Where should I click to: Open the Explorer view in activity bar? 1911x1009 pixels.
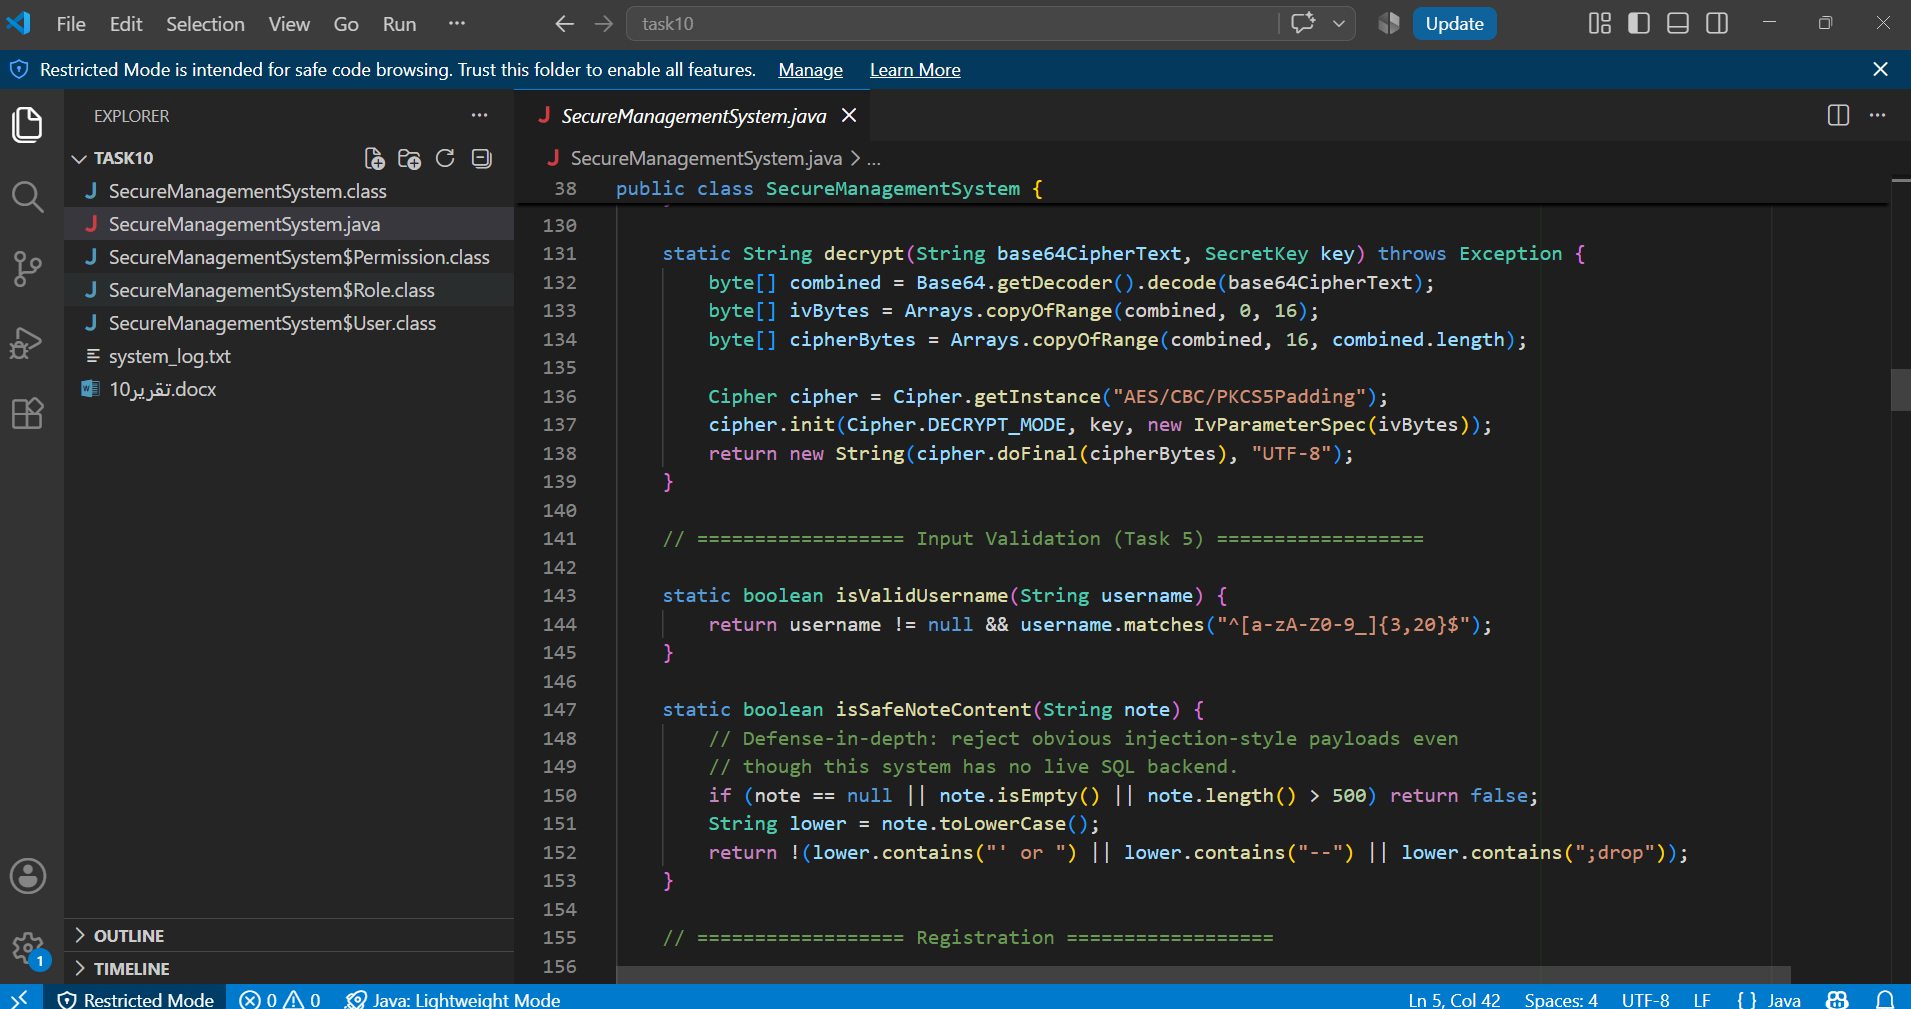(x=27, y=125)
